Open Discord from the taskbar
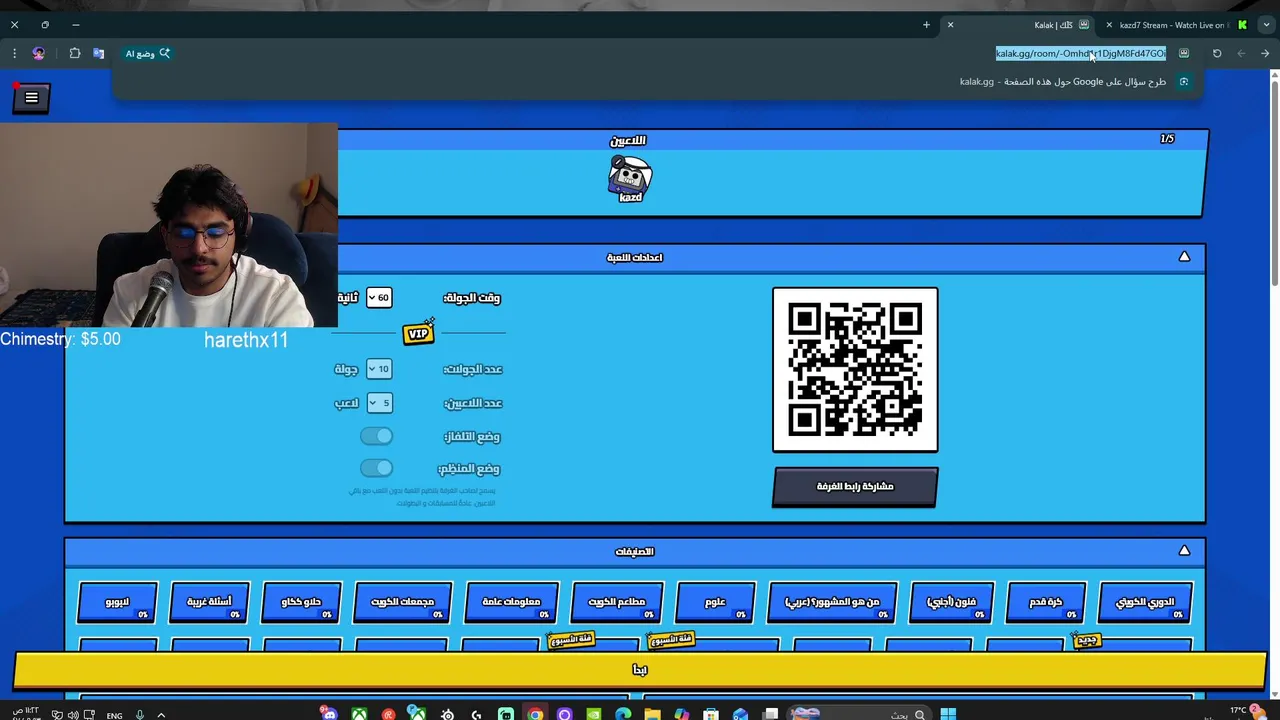 click(x=328, y=713)
